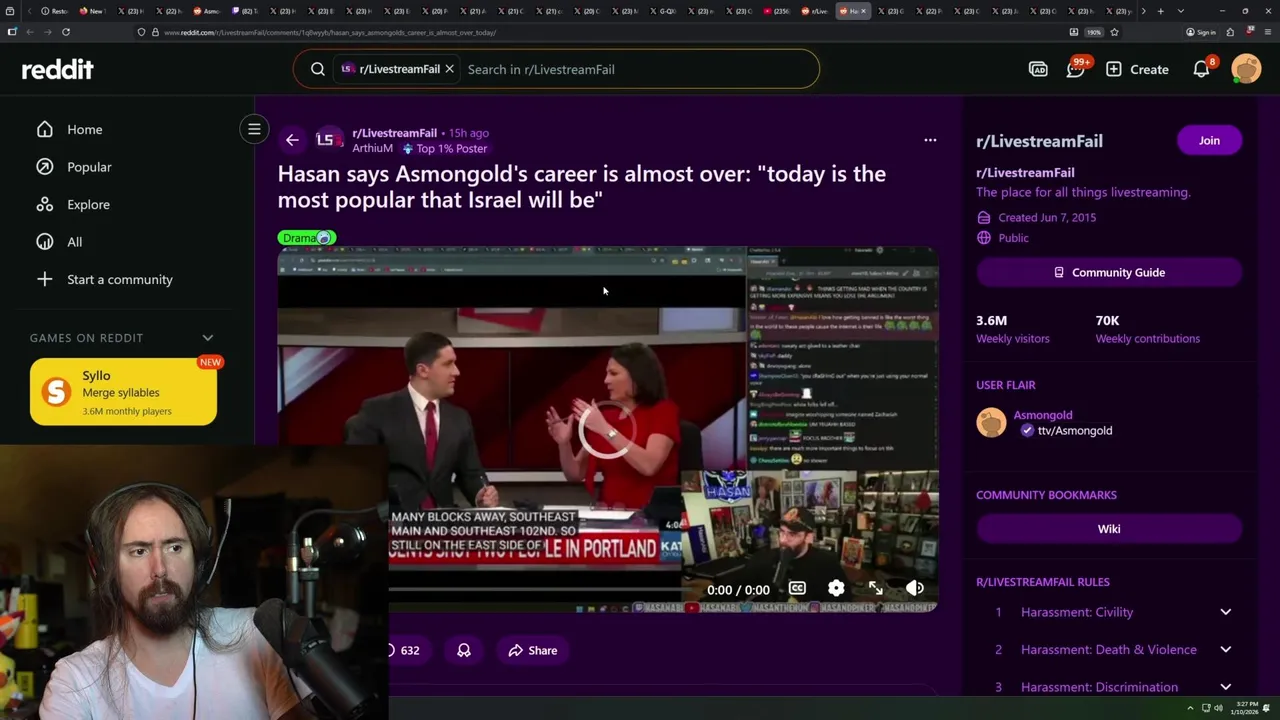Click the search magnifier icon

click(317, 69)
